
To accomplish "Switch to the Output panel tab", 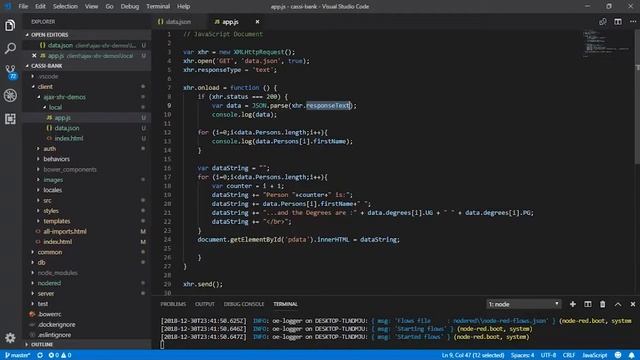I will [204, 304].
